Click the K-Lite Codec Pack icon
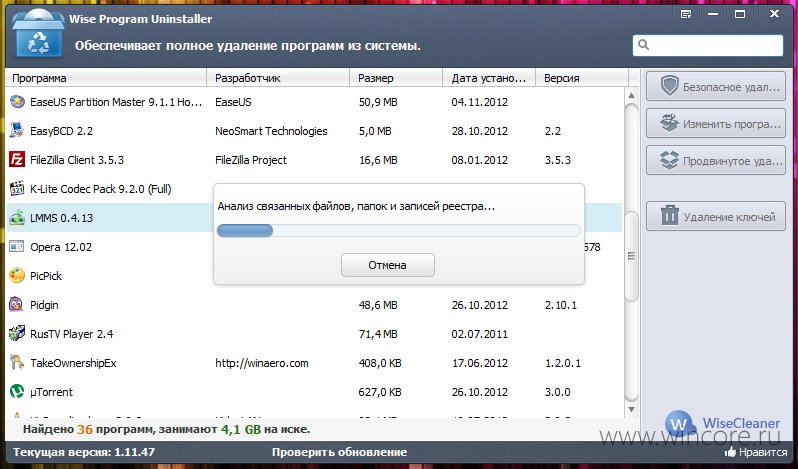 [17, 189]
